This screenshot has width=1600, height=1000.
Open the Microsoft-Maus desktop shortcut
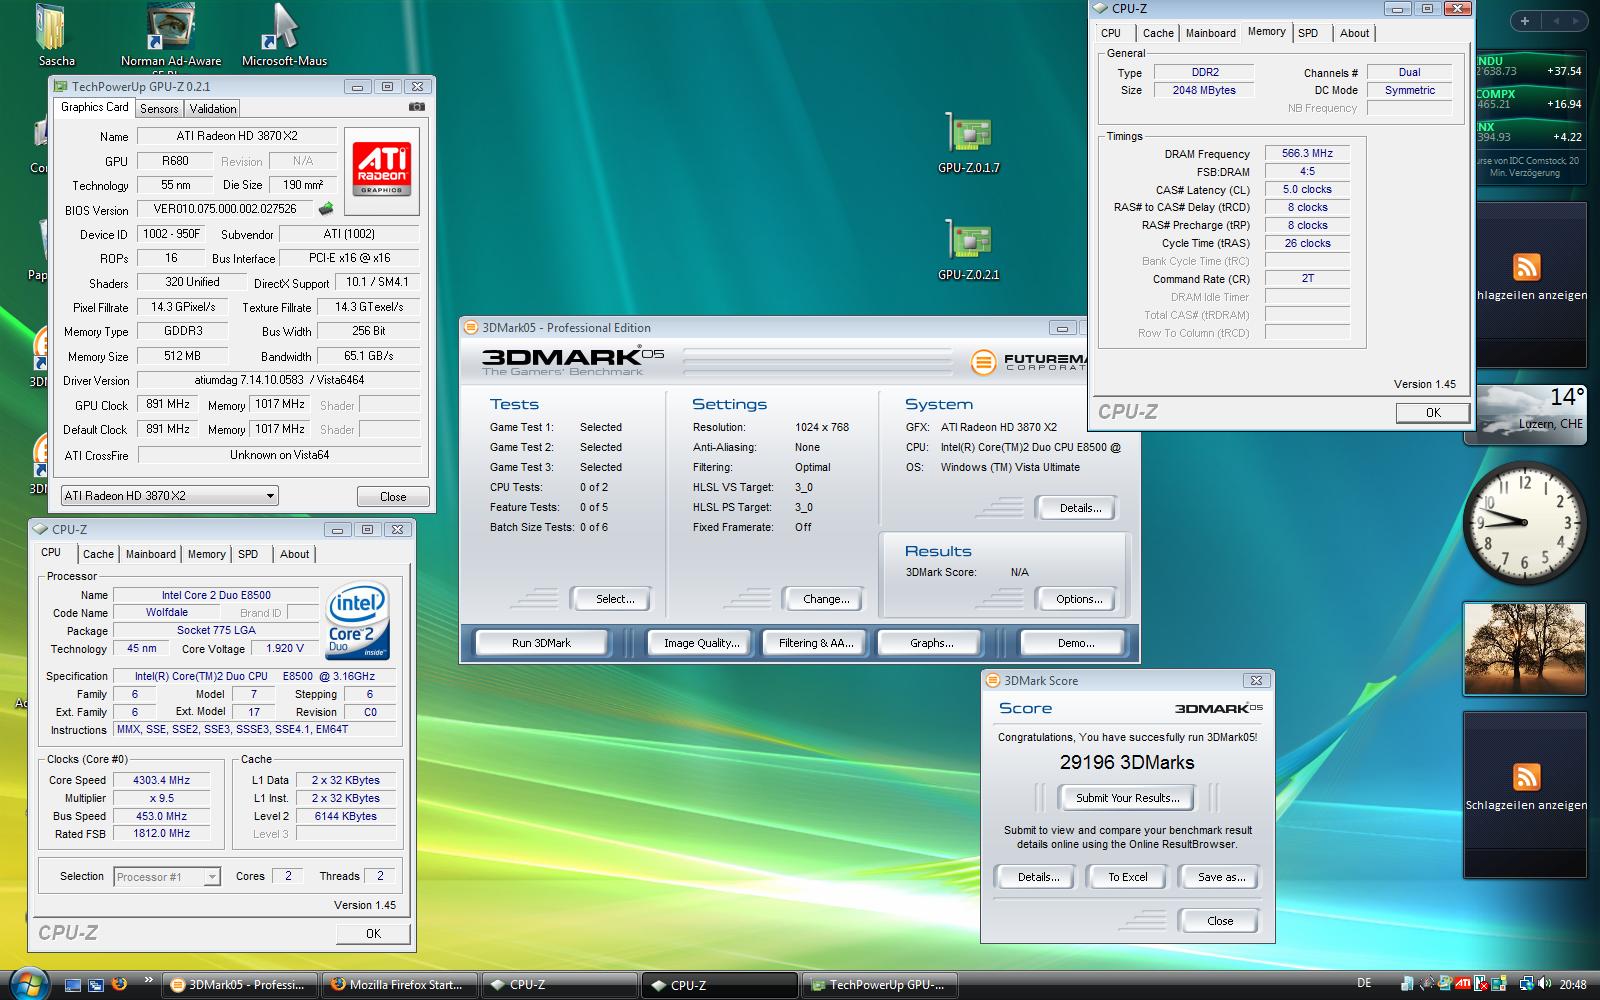click(284, 36)
